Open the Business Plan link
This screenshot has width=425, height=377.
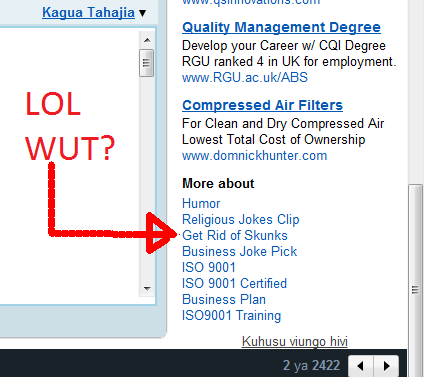224,299
